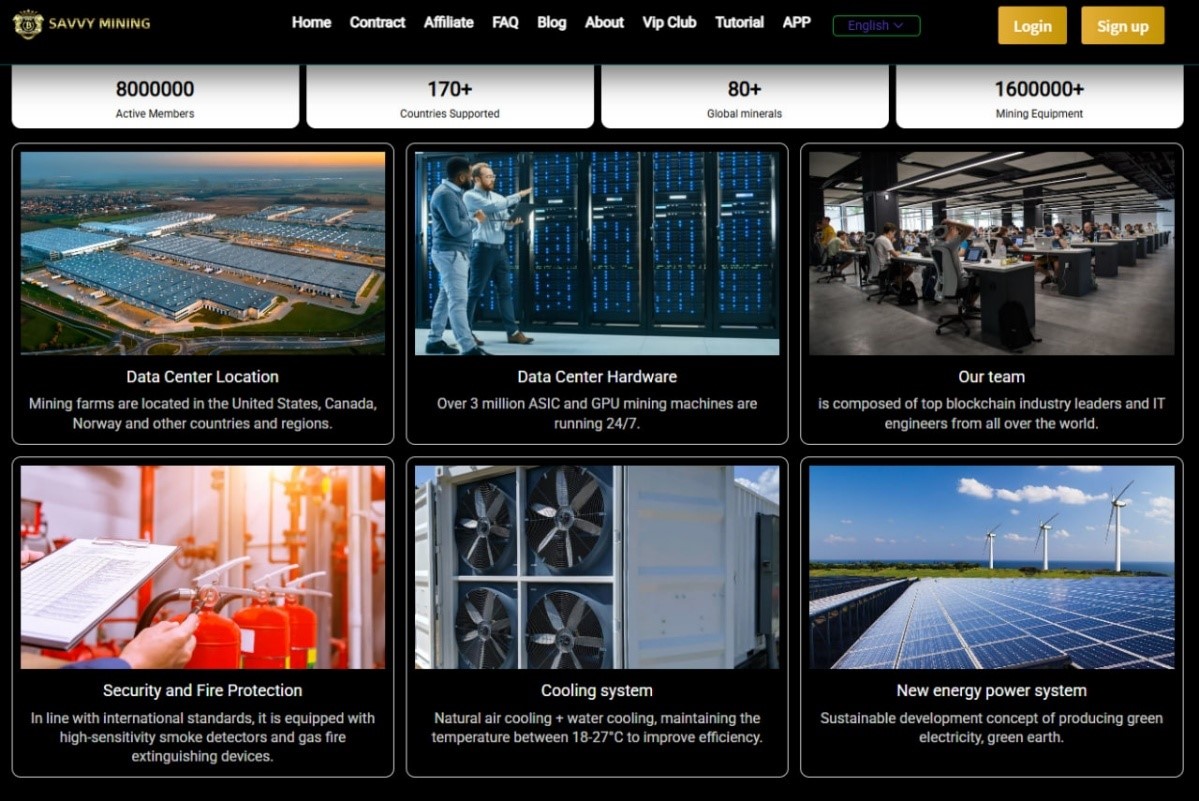Open the Contract page
1199x801 pixels.
tap(377, 22)
